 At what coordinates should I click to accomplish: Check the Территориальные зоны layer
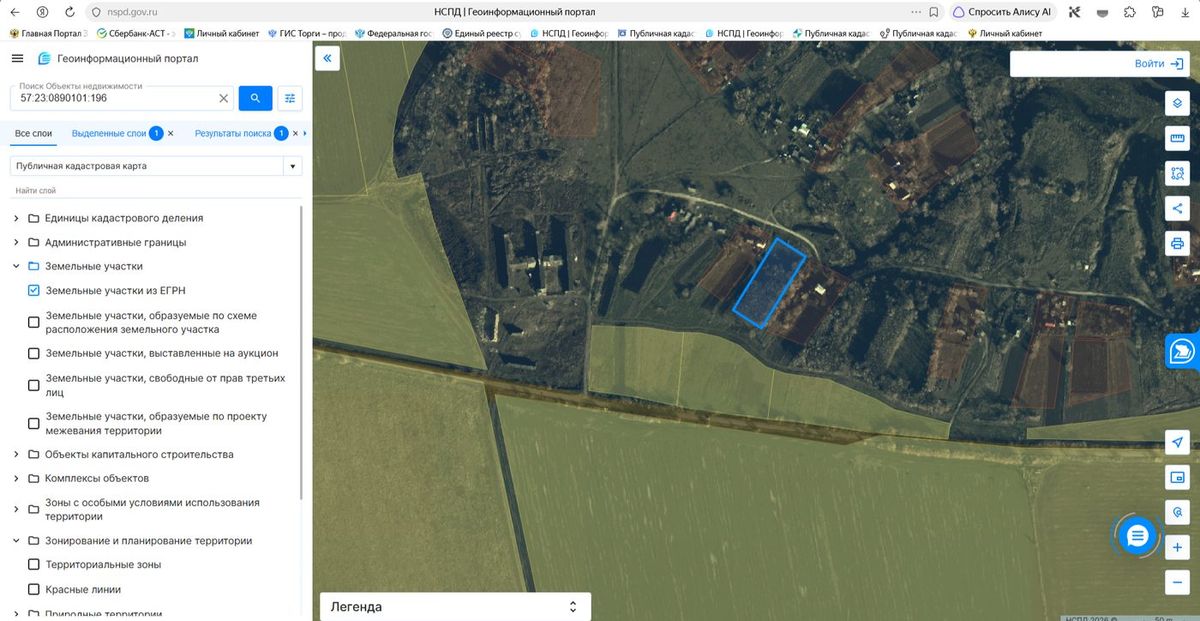click(x=34, y=565)
